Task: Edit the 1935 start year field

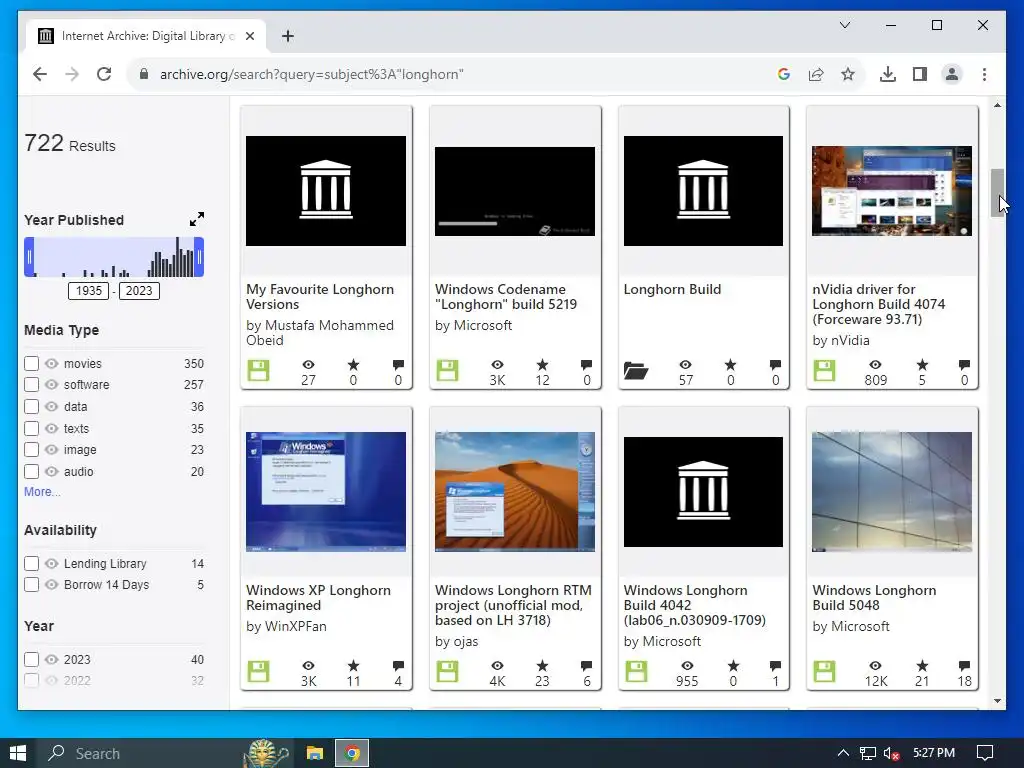Action: point(88,291)
